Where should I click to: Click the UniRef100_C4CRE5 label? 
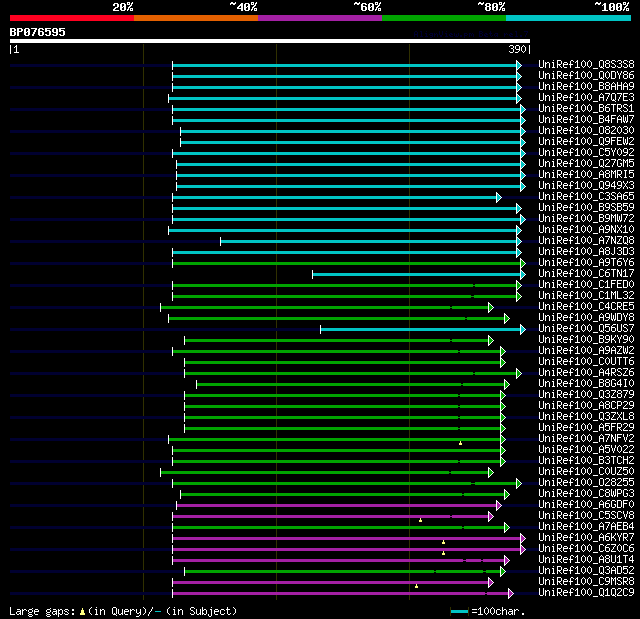click(586, 307)
